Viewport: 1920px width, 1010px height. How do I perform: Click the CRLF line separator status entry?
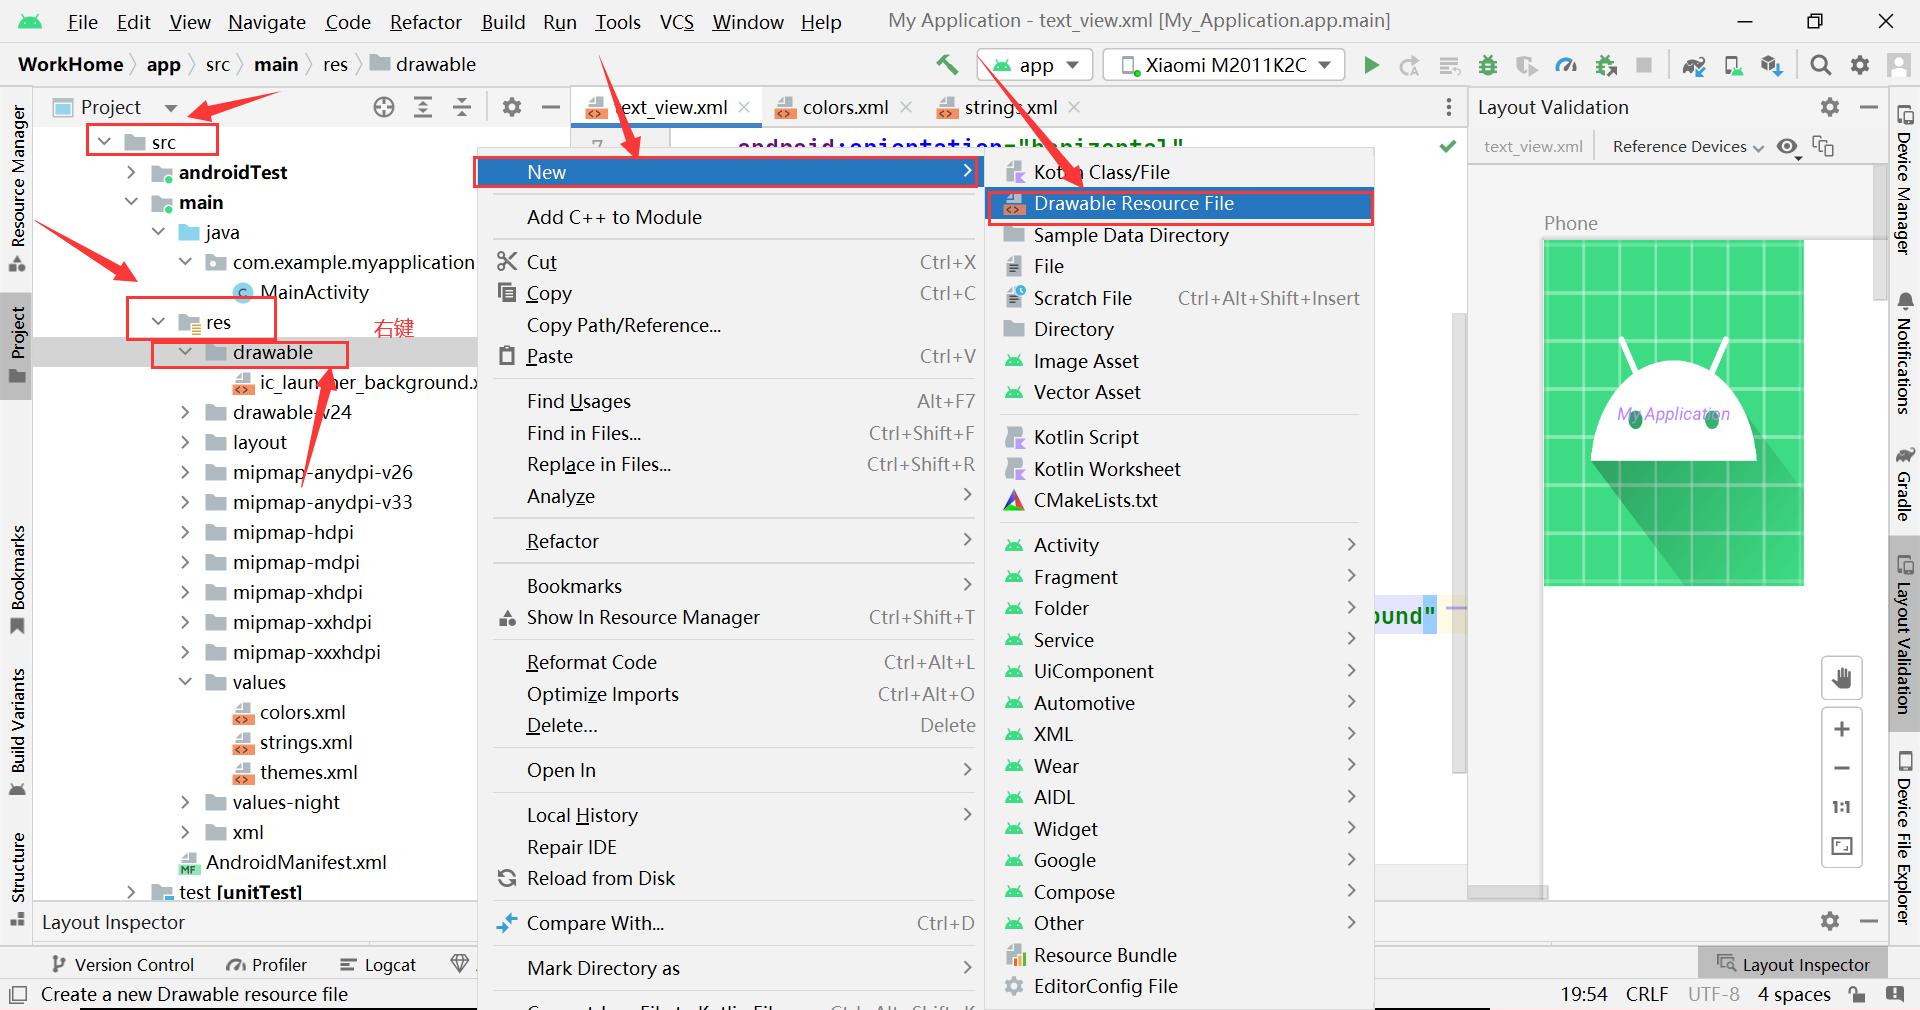point(1646,994)
